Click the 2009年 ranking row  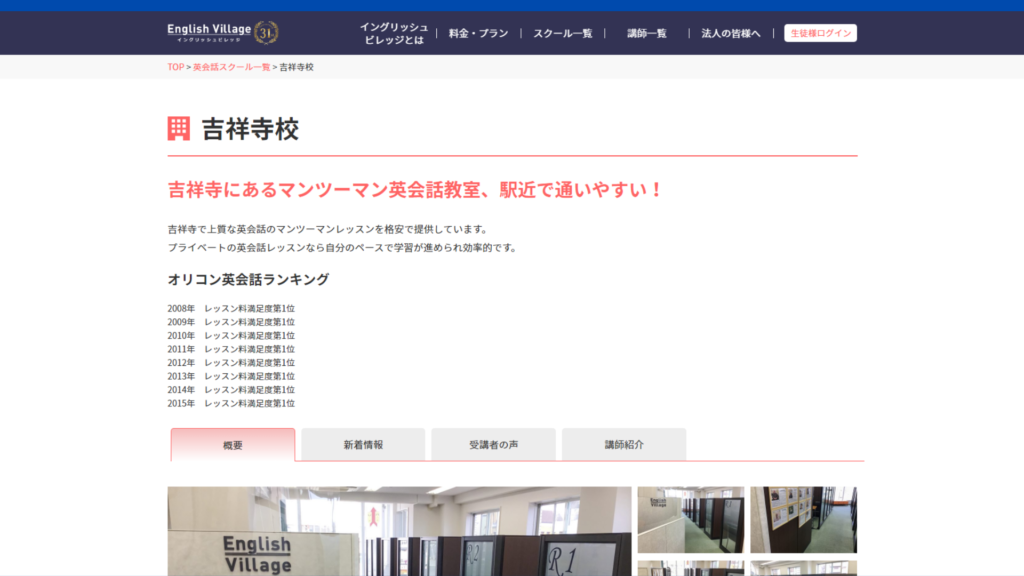[231, 322]
